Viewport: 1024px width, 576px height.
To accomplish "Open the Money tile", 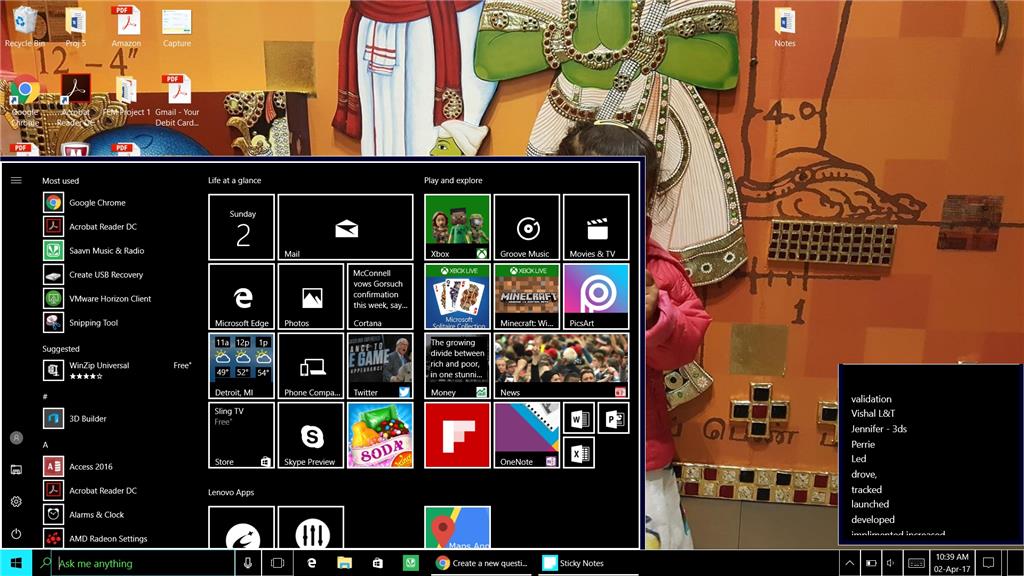I will pyautogui.click(x=457, y=366).
